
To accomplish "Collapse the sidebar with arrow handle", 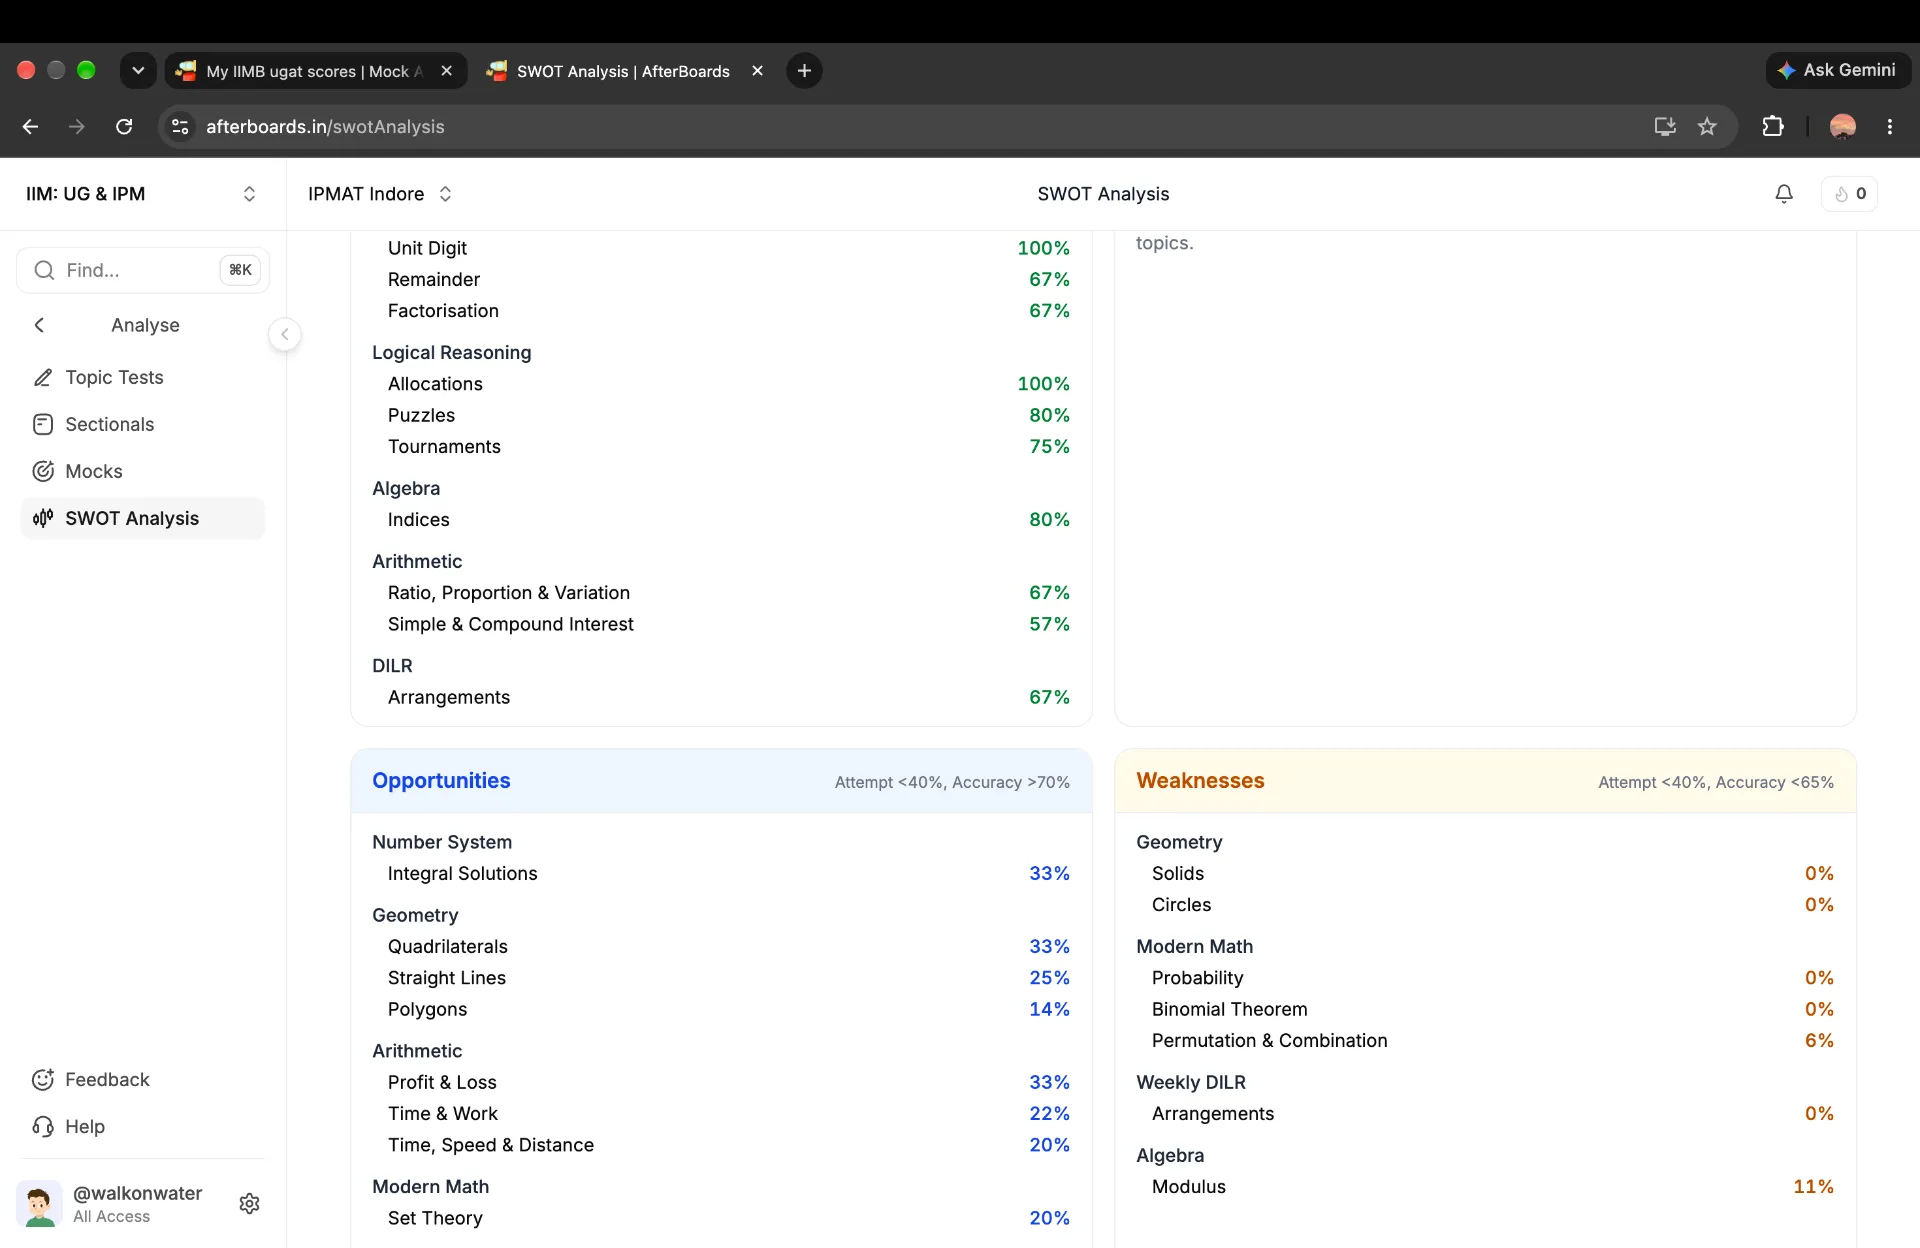I will (285, 334).
